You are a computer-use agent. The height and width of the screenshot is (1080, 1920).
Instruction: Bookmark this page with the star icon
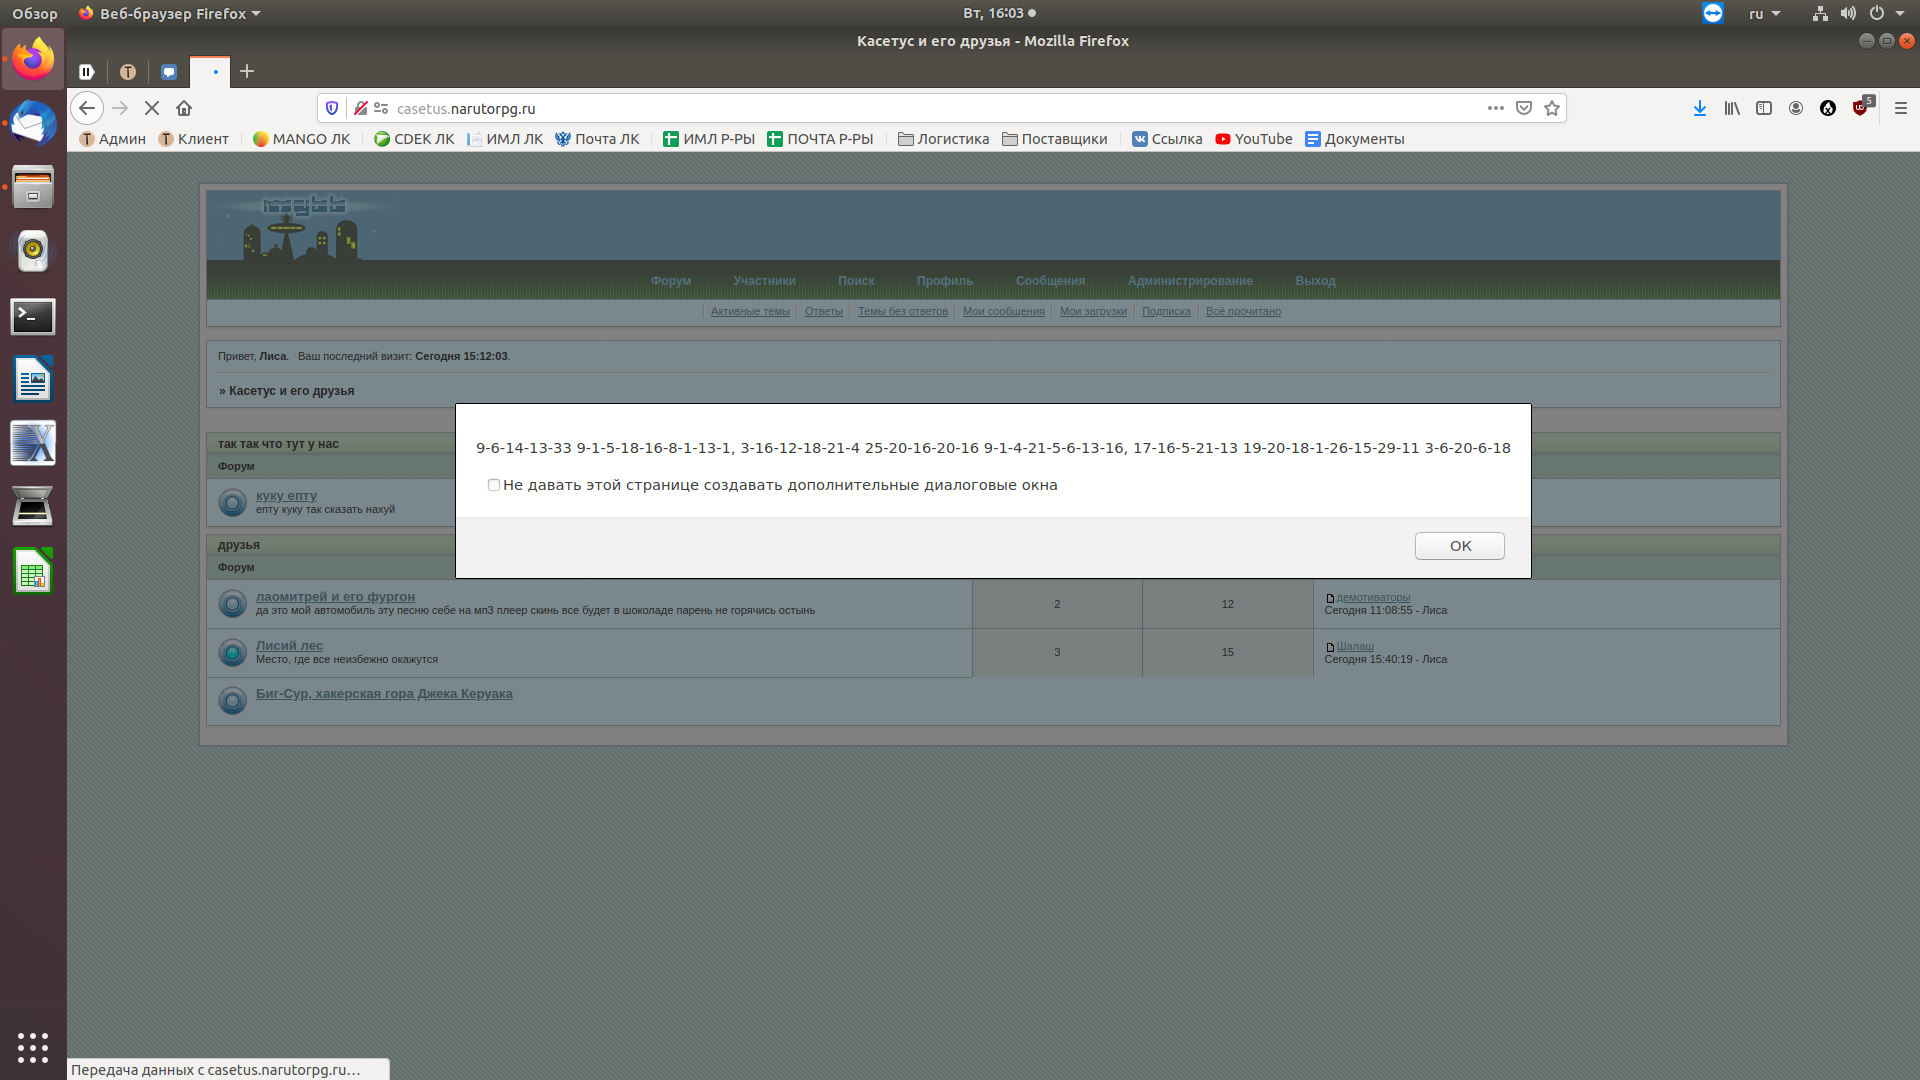click(x=1552, y=108)
